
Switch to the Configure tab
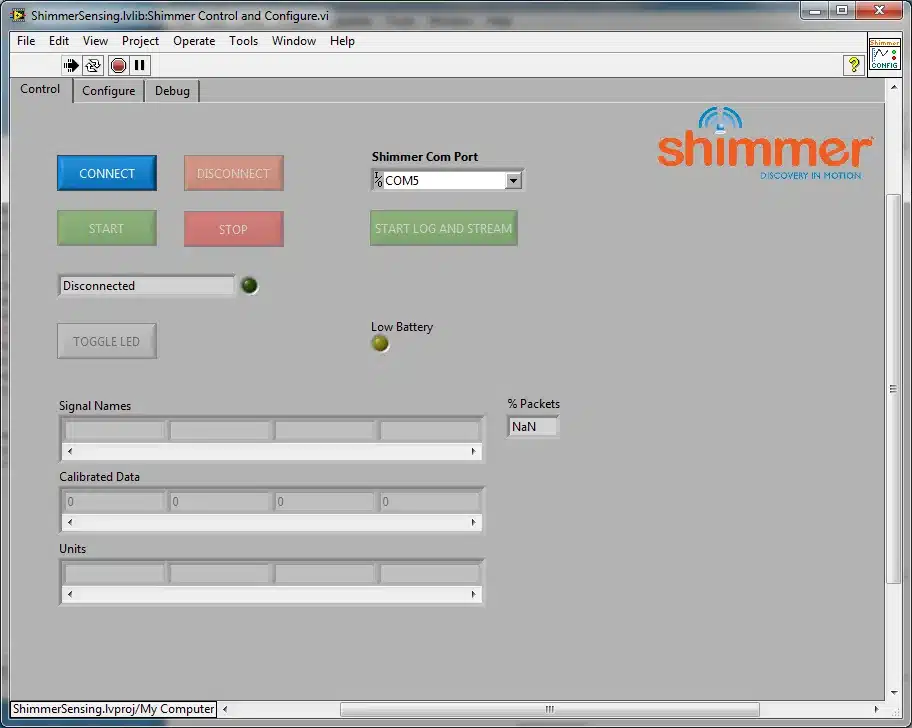pos(108,91)
